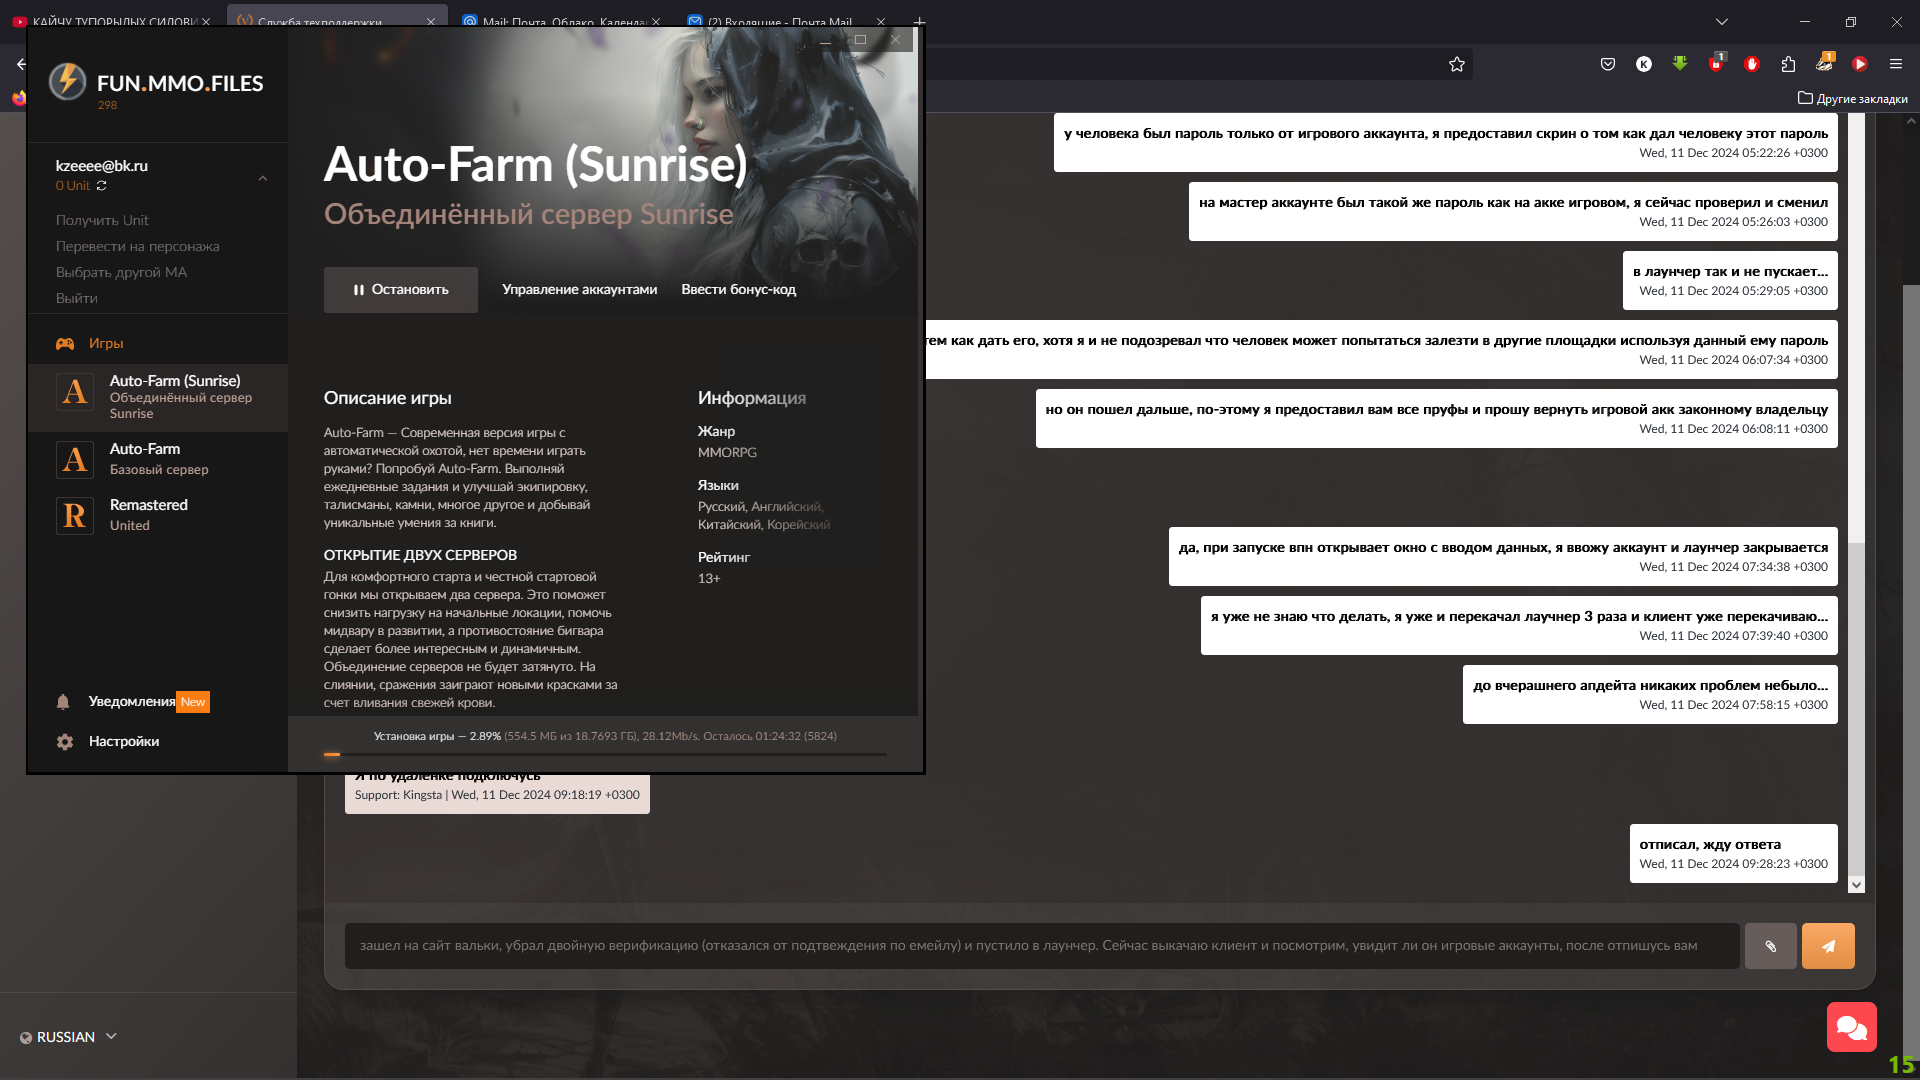The image size is (1920, 1080).
Task: Collapse the kzeeee@bk.ru account menu
Action: pyautogui.click(x=263, y=178)
